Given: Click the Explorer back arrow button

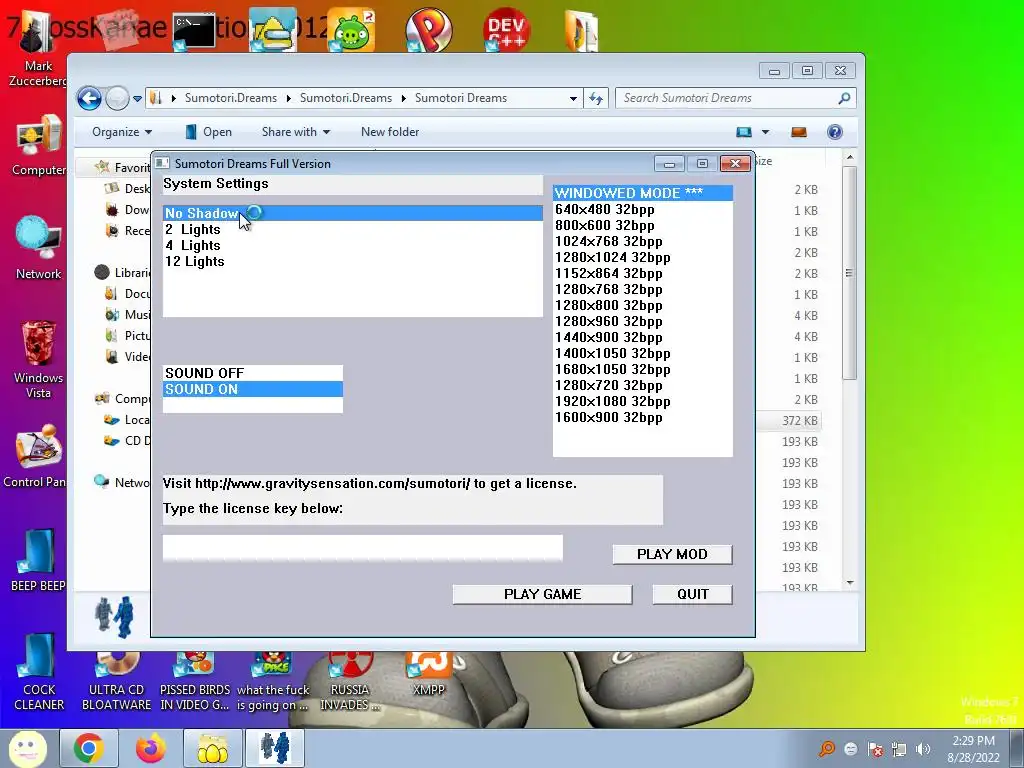Looking at the screenshot, I should 89,99.
